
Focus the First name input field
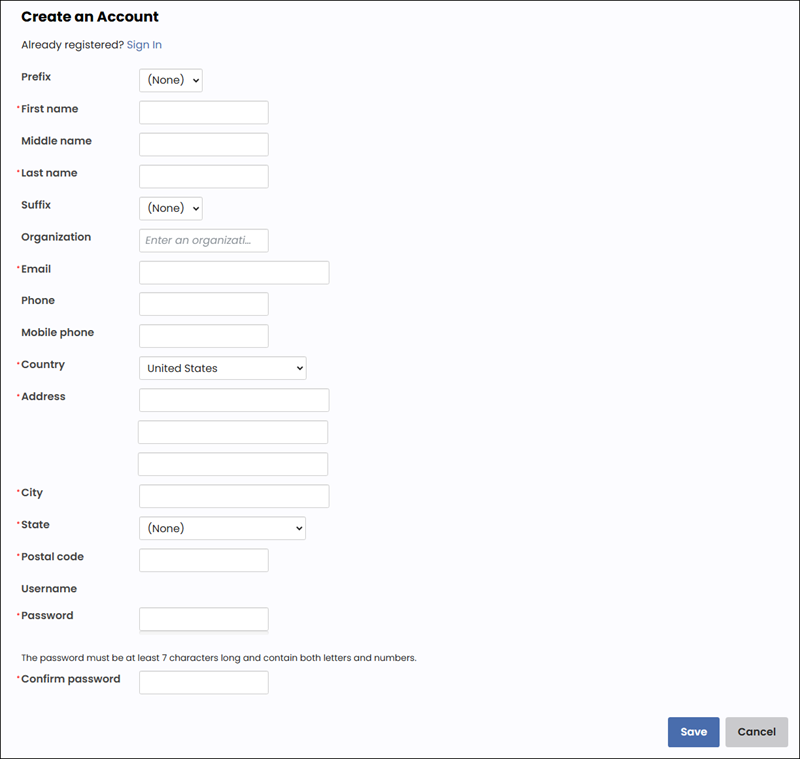point(203,112)
